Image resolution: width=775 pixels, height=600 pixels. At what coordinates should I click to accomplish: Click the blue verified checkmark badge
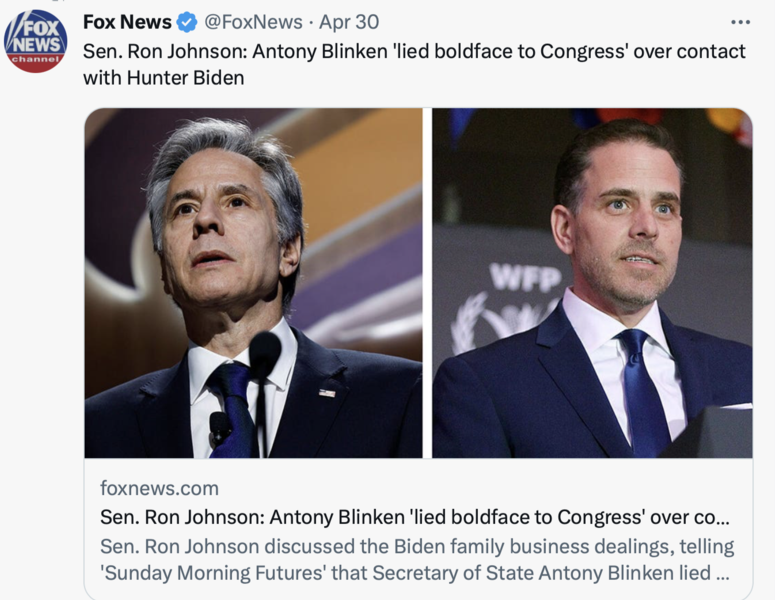click(x=187, y=22)
